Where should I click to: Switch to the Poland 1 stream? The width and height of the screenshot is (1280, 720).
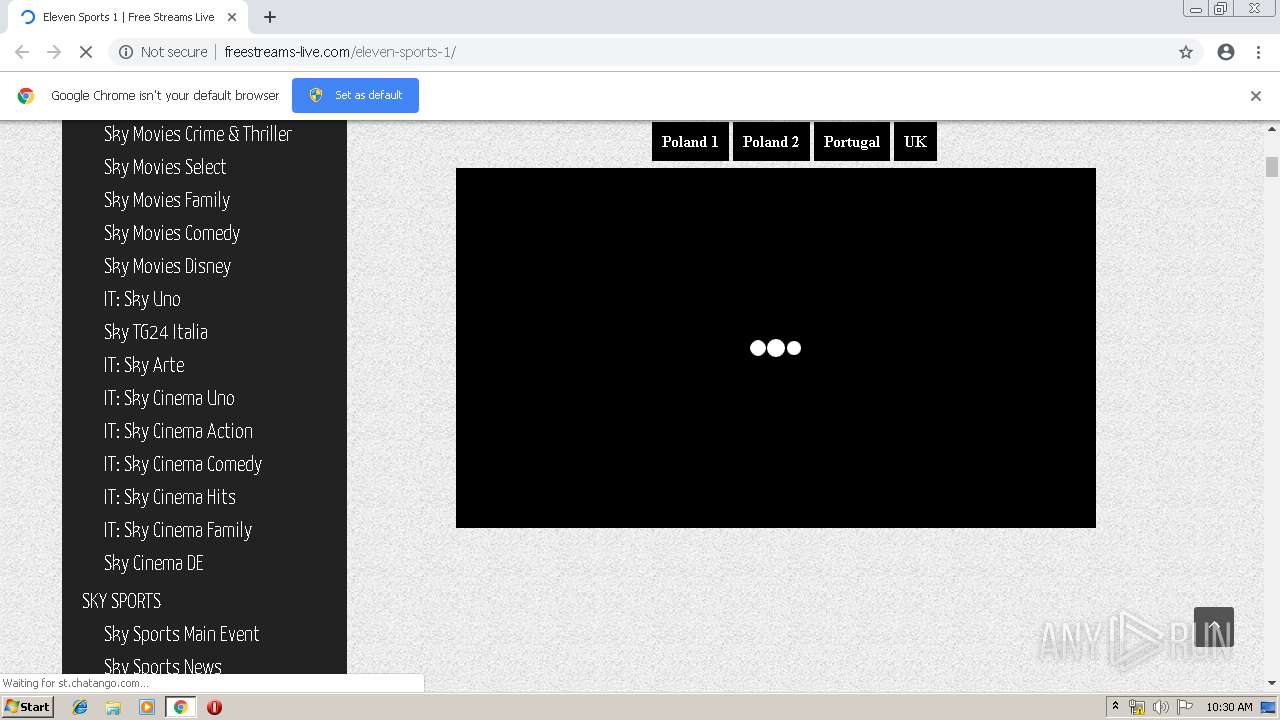coord(690,142)
